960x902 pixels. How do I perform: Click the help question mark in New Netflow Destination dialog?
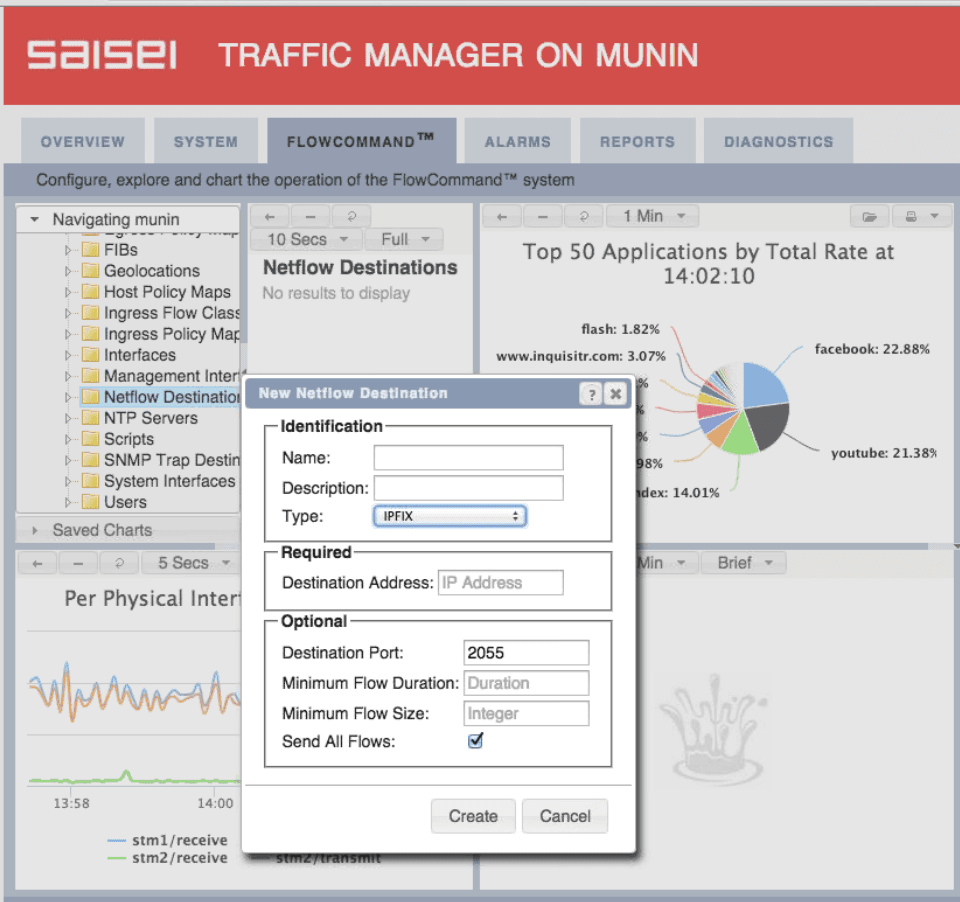(591, 394)
